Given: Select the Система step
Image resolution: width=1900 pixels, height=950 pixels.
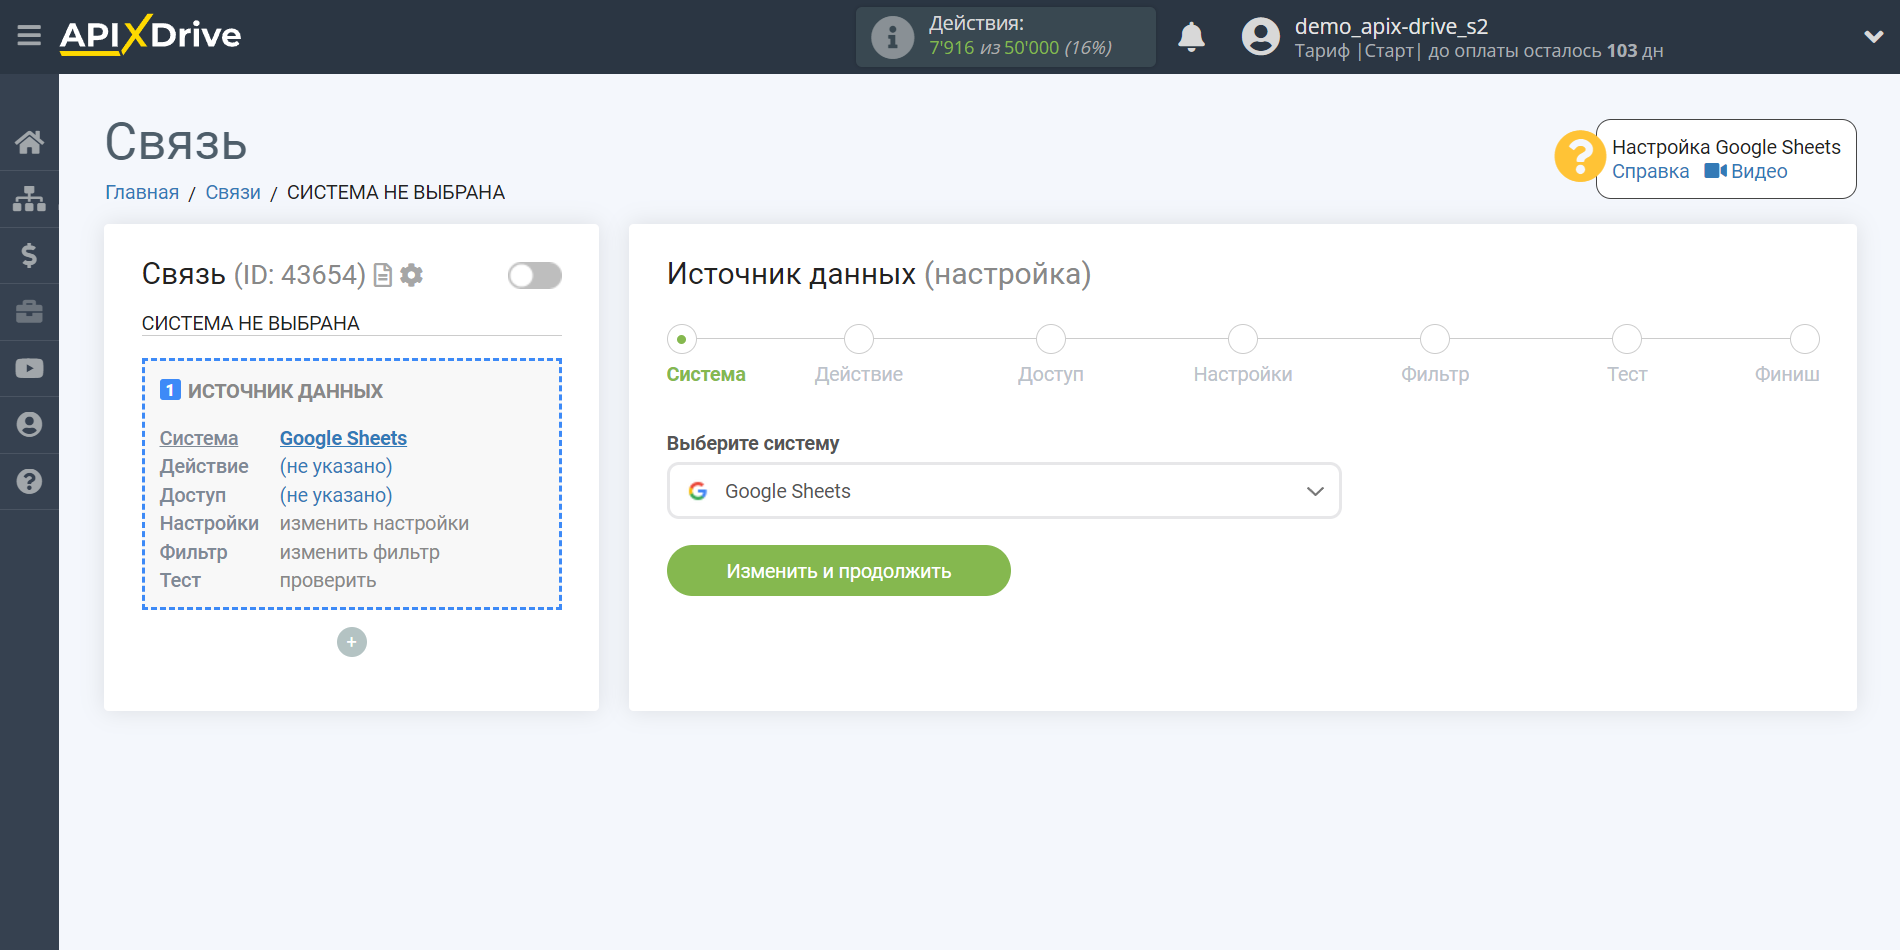Looking at the screenshot, I should tap(682, 339).
